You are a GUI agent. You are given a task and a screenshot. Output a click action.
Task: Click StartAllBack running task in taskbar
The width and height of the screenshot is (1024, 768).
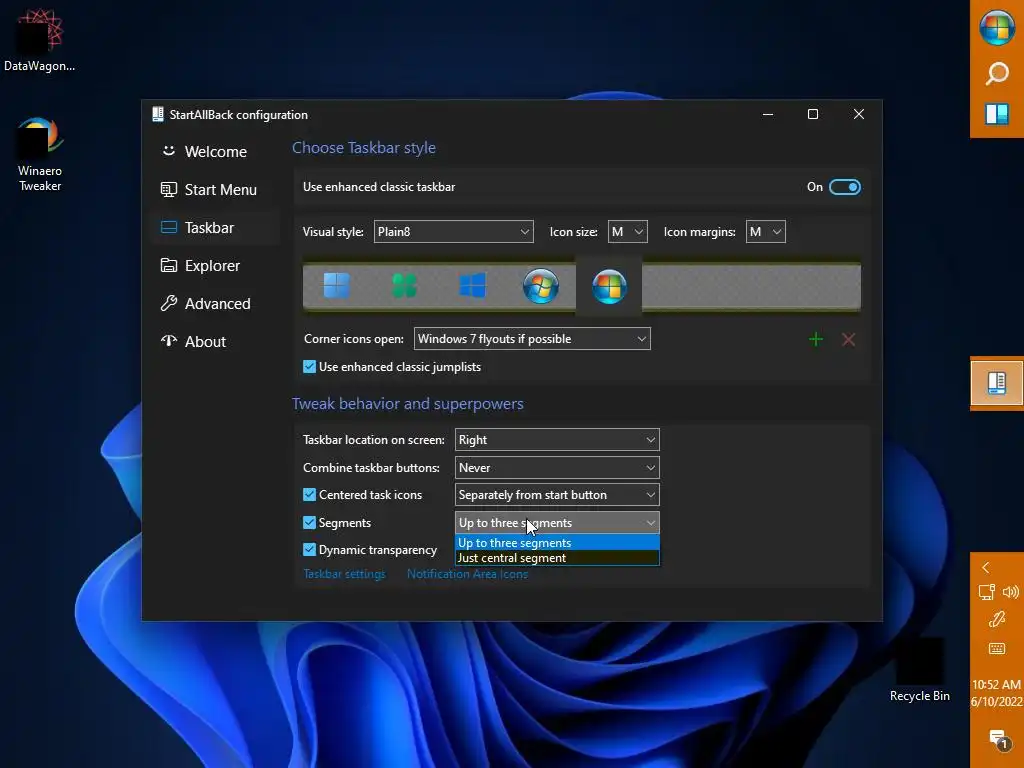click(x=997, y=383)
